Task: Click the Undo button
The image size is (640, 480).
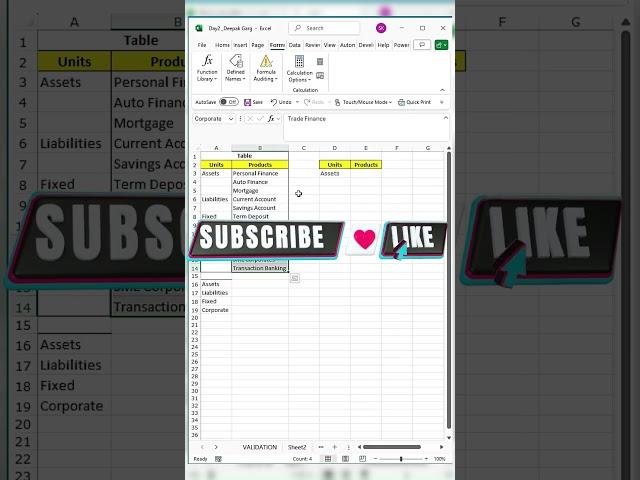Action: (x=281, y=102)
